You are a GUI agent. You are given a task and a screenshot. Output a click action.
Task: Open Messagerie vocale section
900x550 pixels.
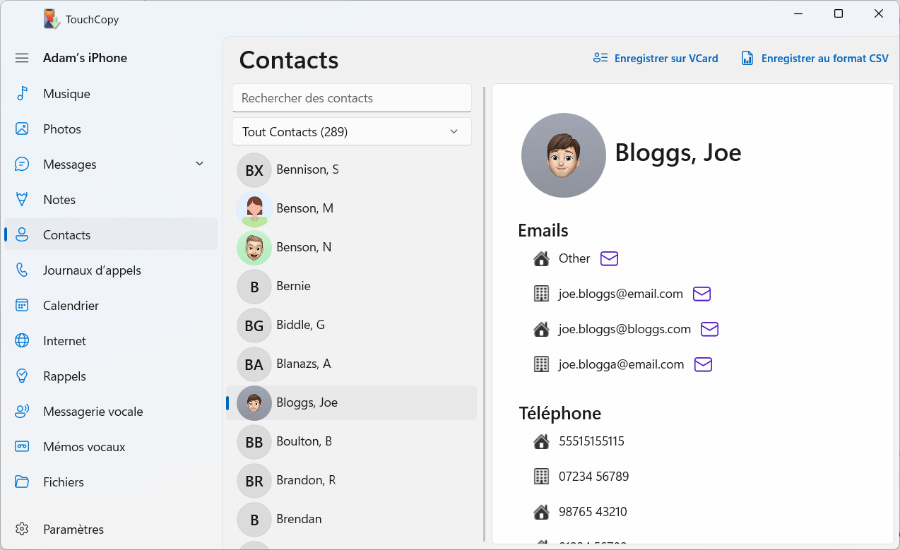click(x=92, y=412)
